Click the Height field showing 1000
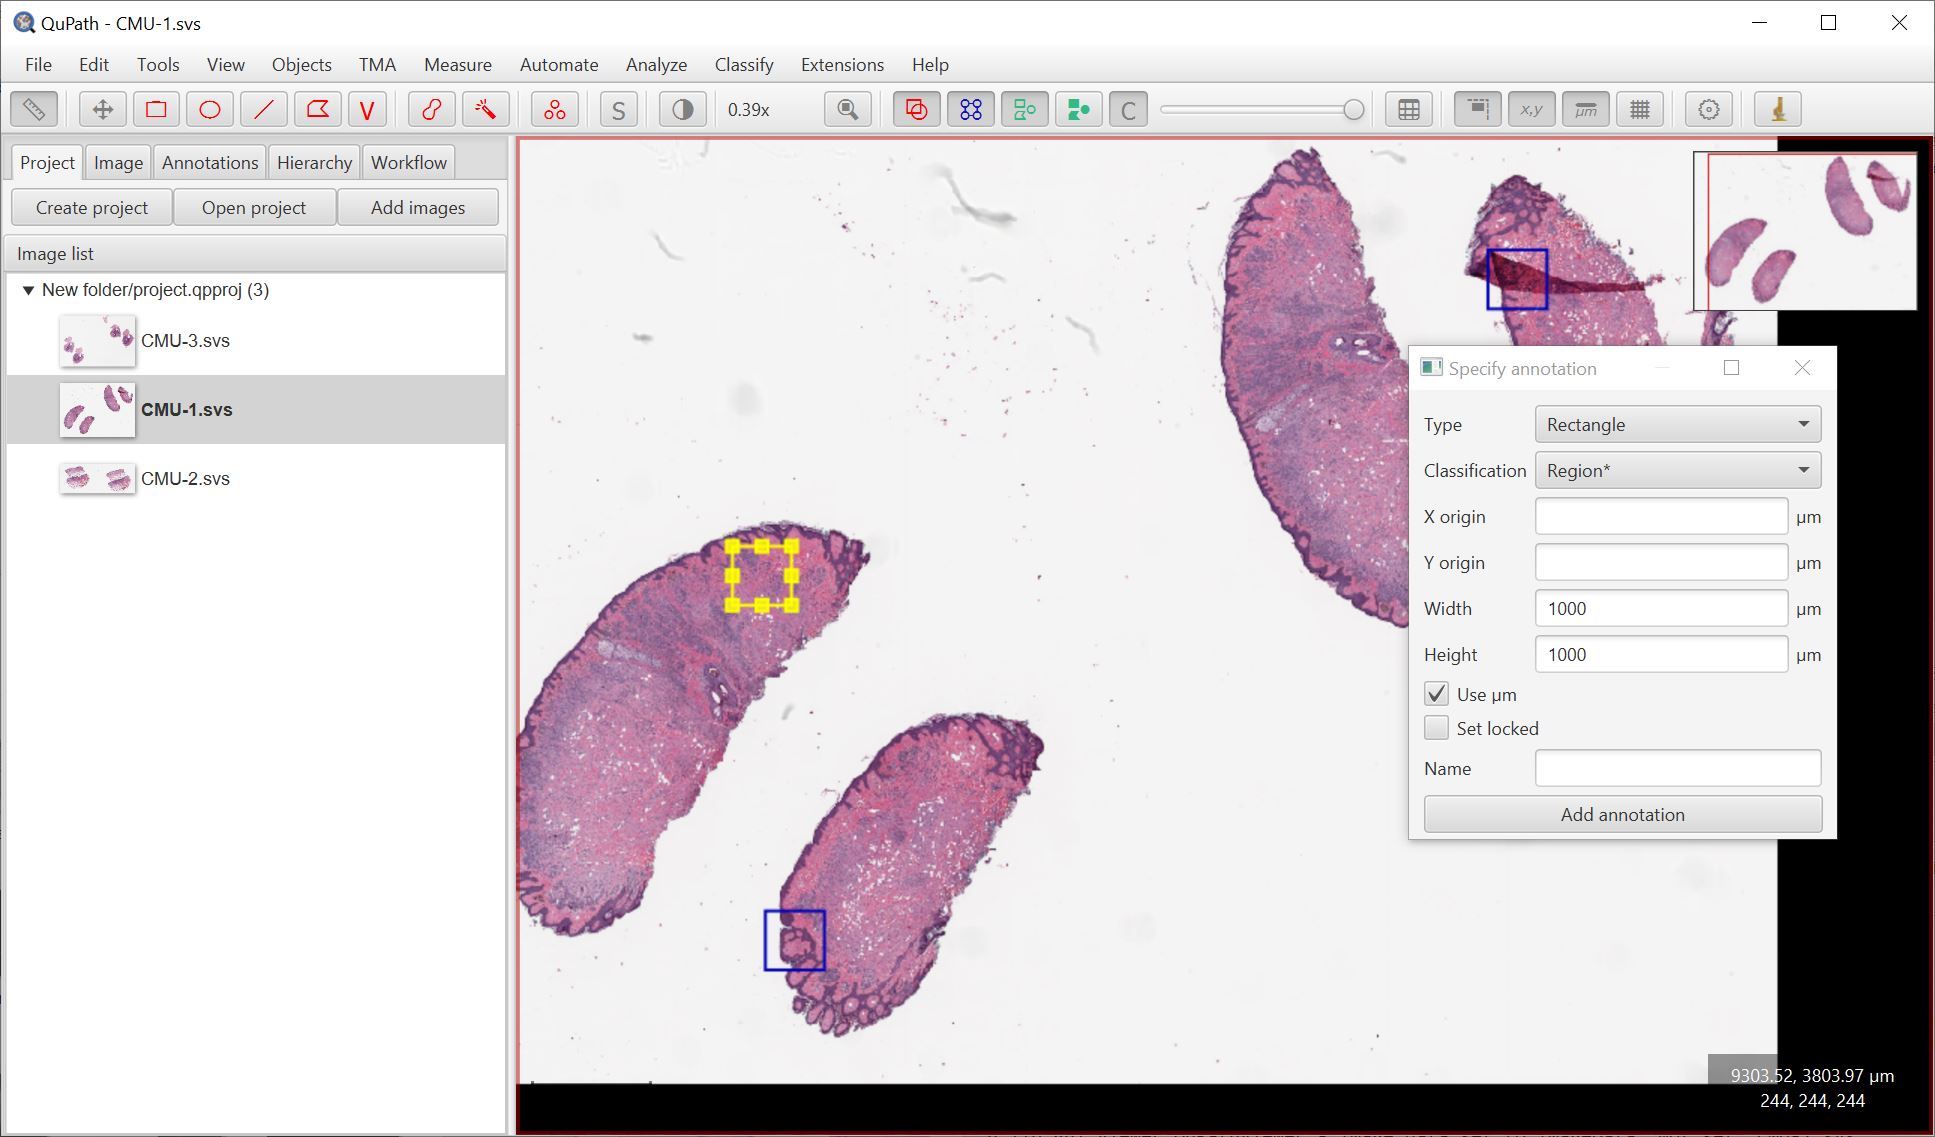Viewport: 1935px width, 1137px height. coord(1661,654)
